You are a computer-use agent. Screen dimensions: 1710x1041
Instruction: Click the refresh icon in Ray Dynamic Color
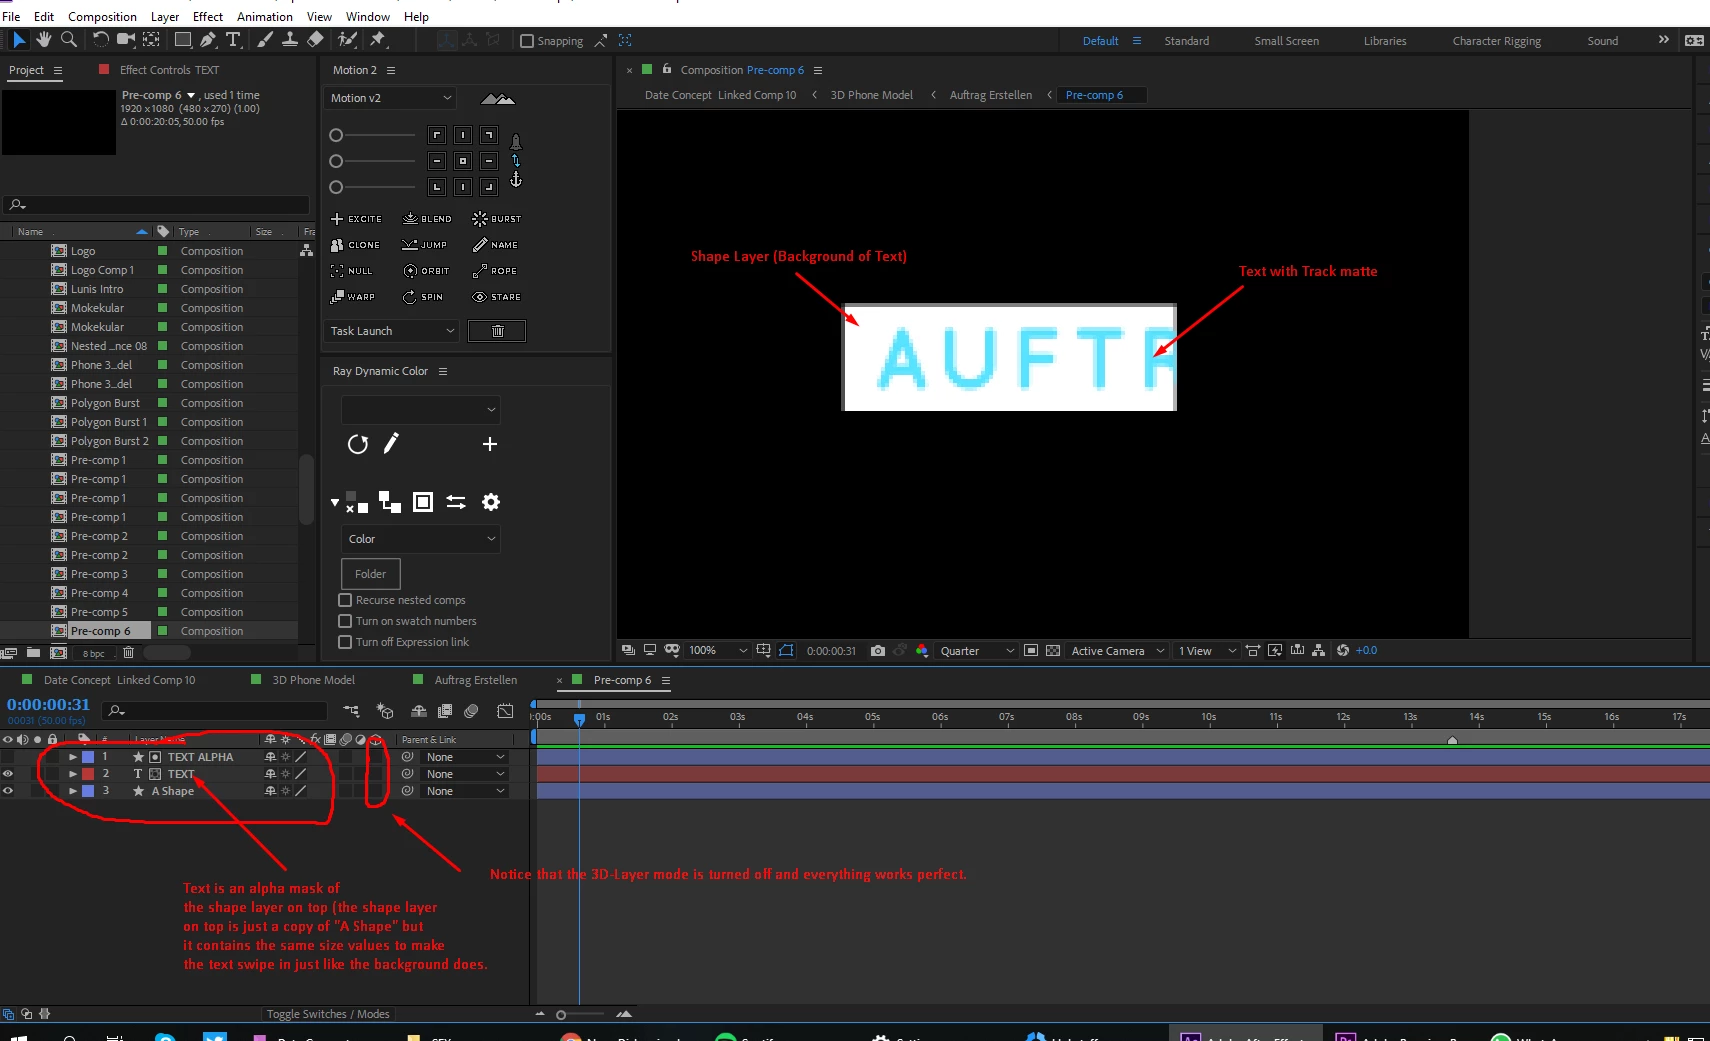click(358, 444)
